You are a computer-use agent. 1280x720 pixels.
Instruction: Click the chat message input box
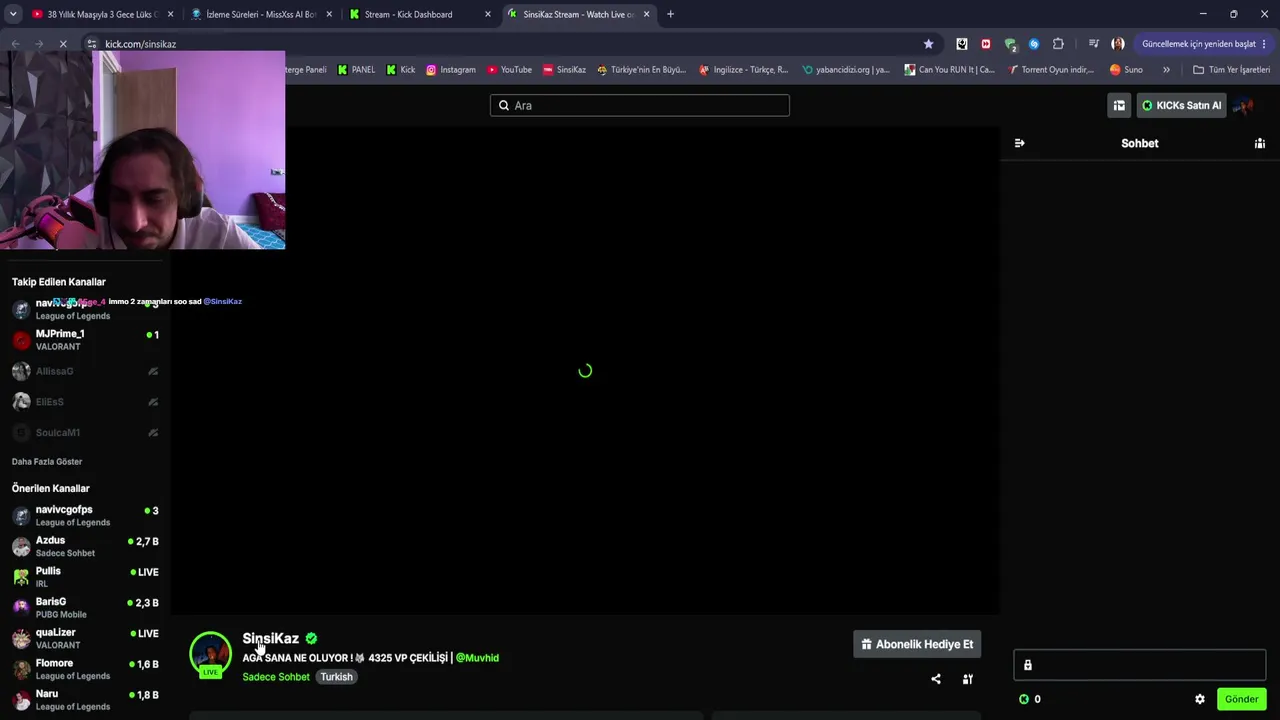pos(1140,665)
